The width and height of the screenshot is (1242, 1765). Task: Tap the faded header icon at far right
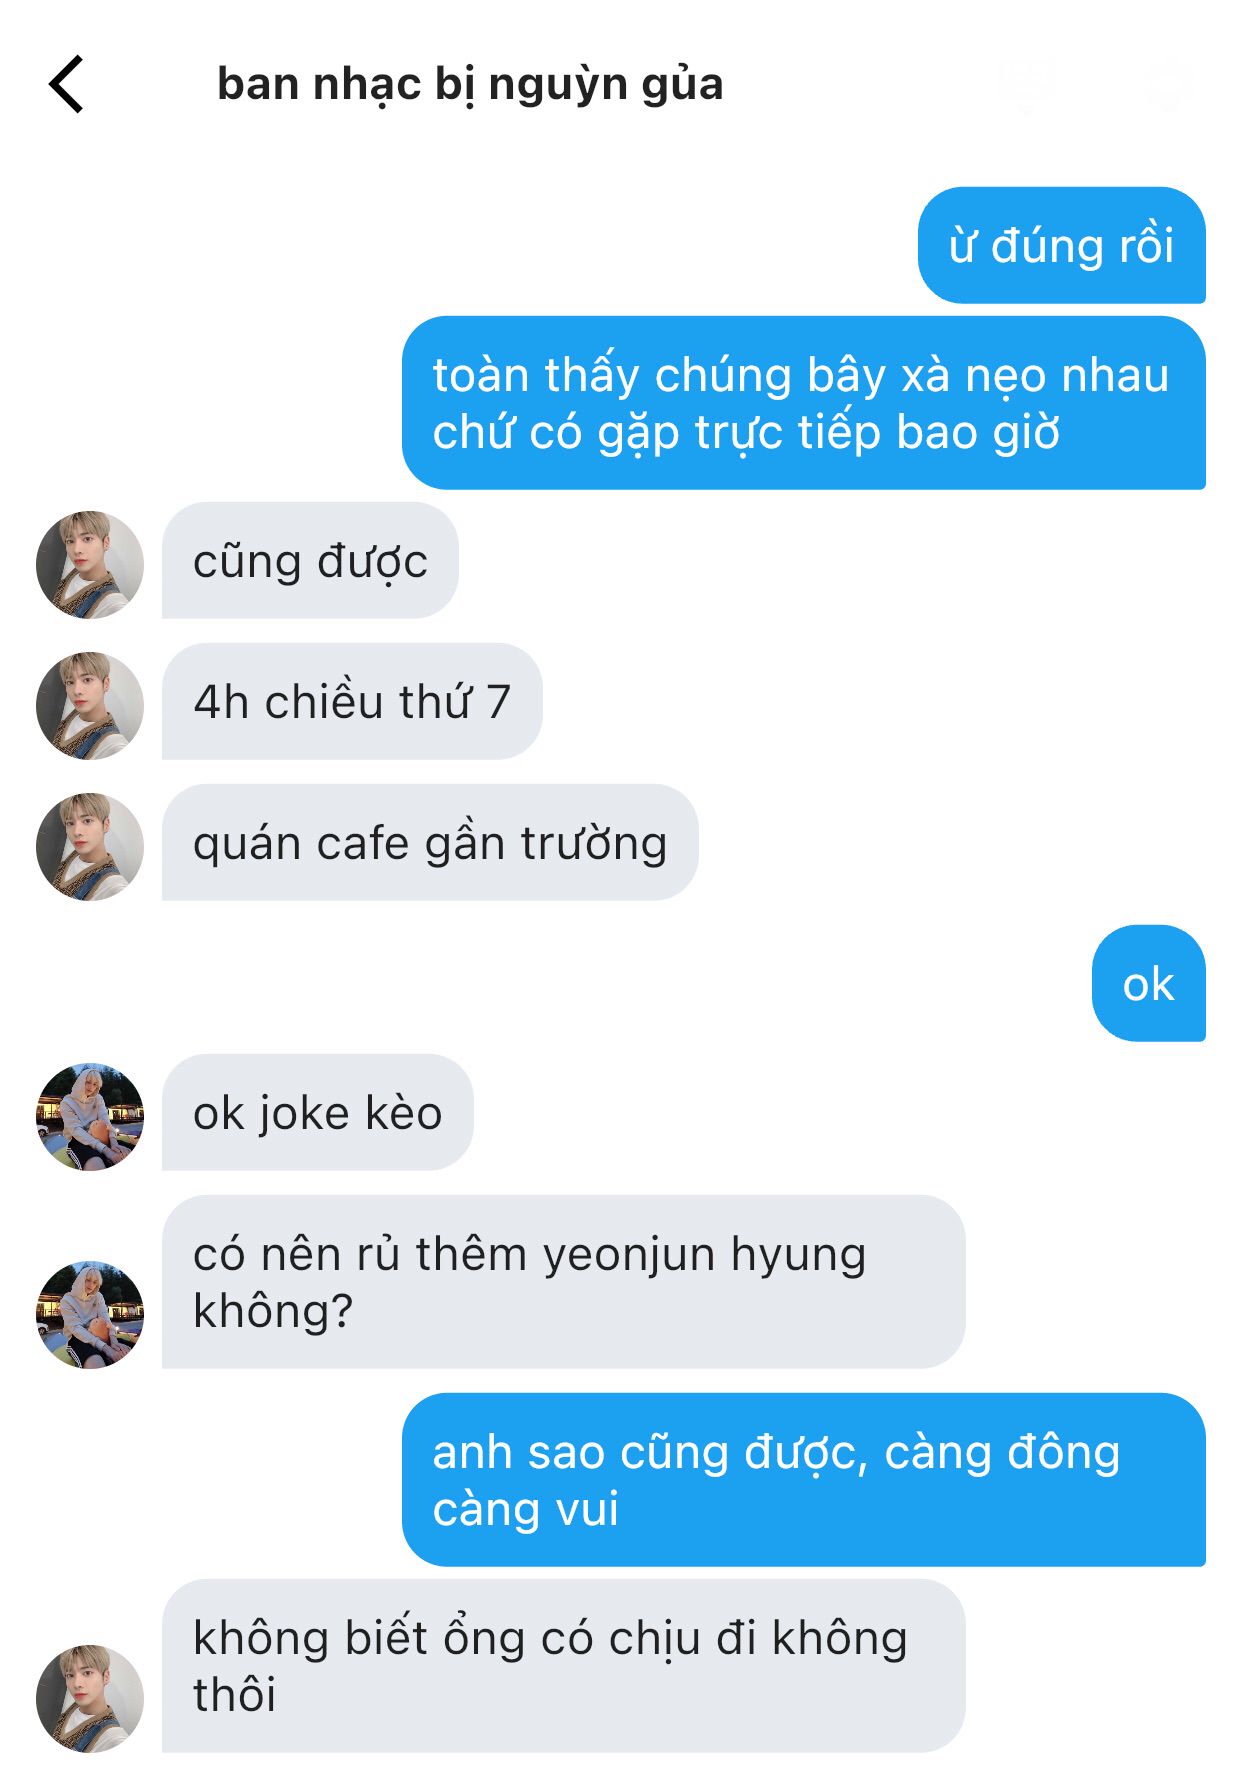[1170, 84]
